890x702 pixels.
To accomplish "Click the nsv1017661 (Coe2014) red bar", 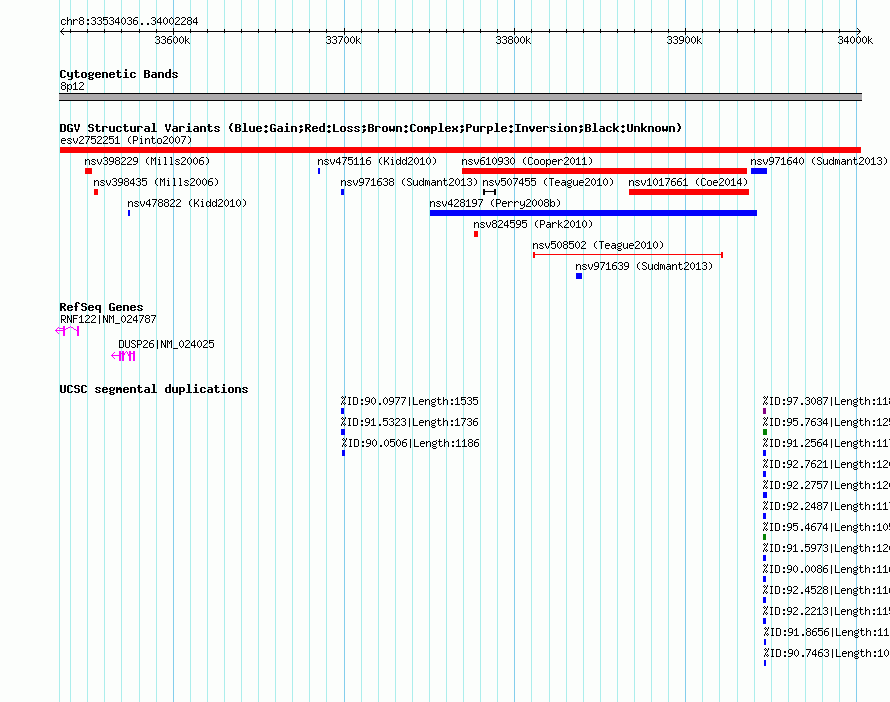I will coord(689,192).
